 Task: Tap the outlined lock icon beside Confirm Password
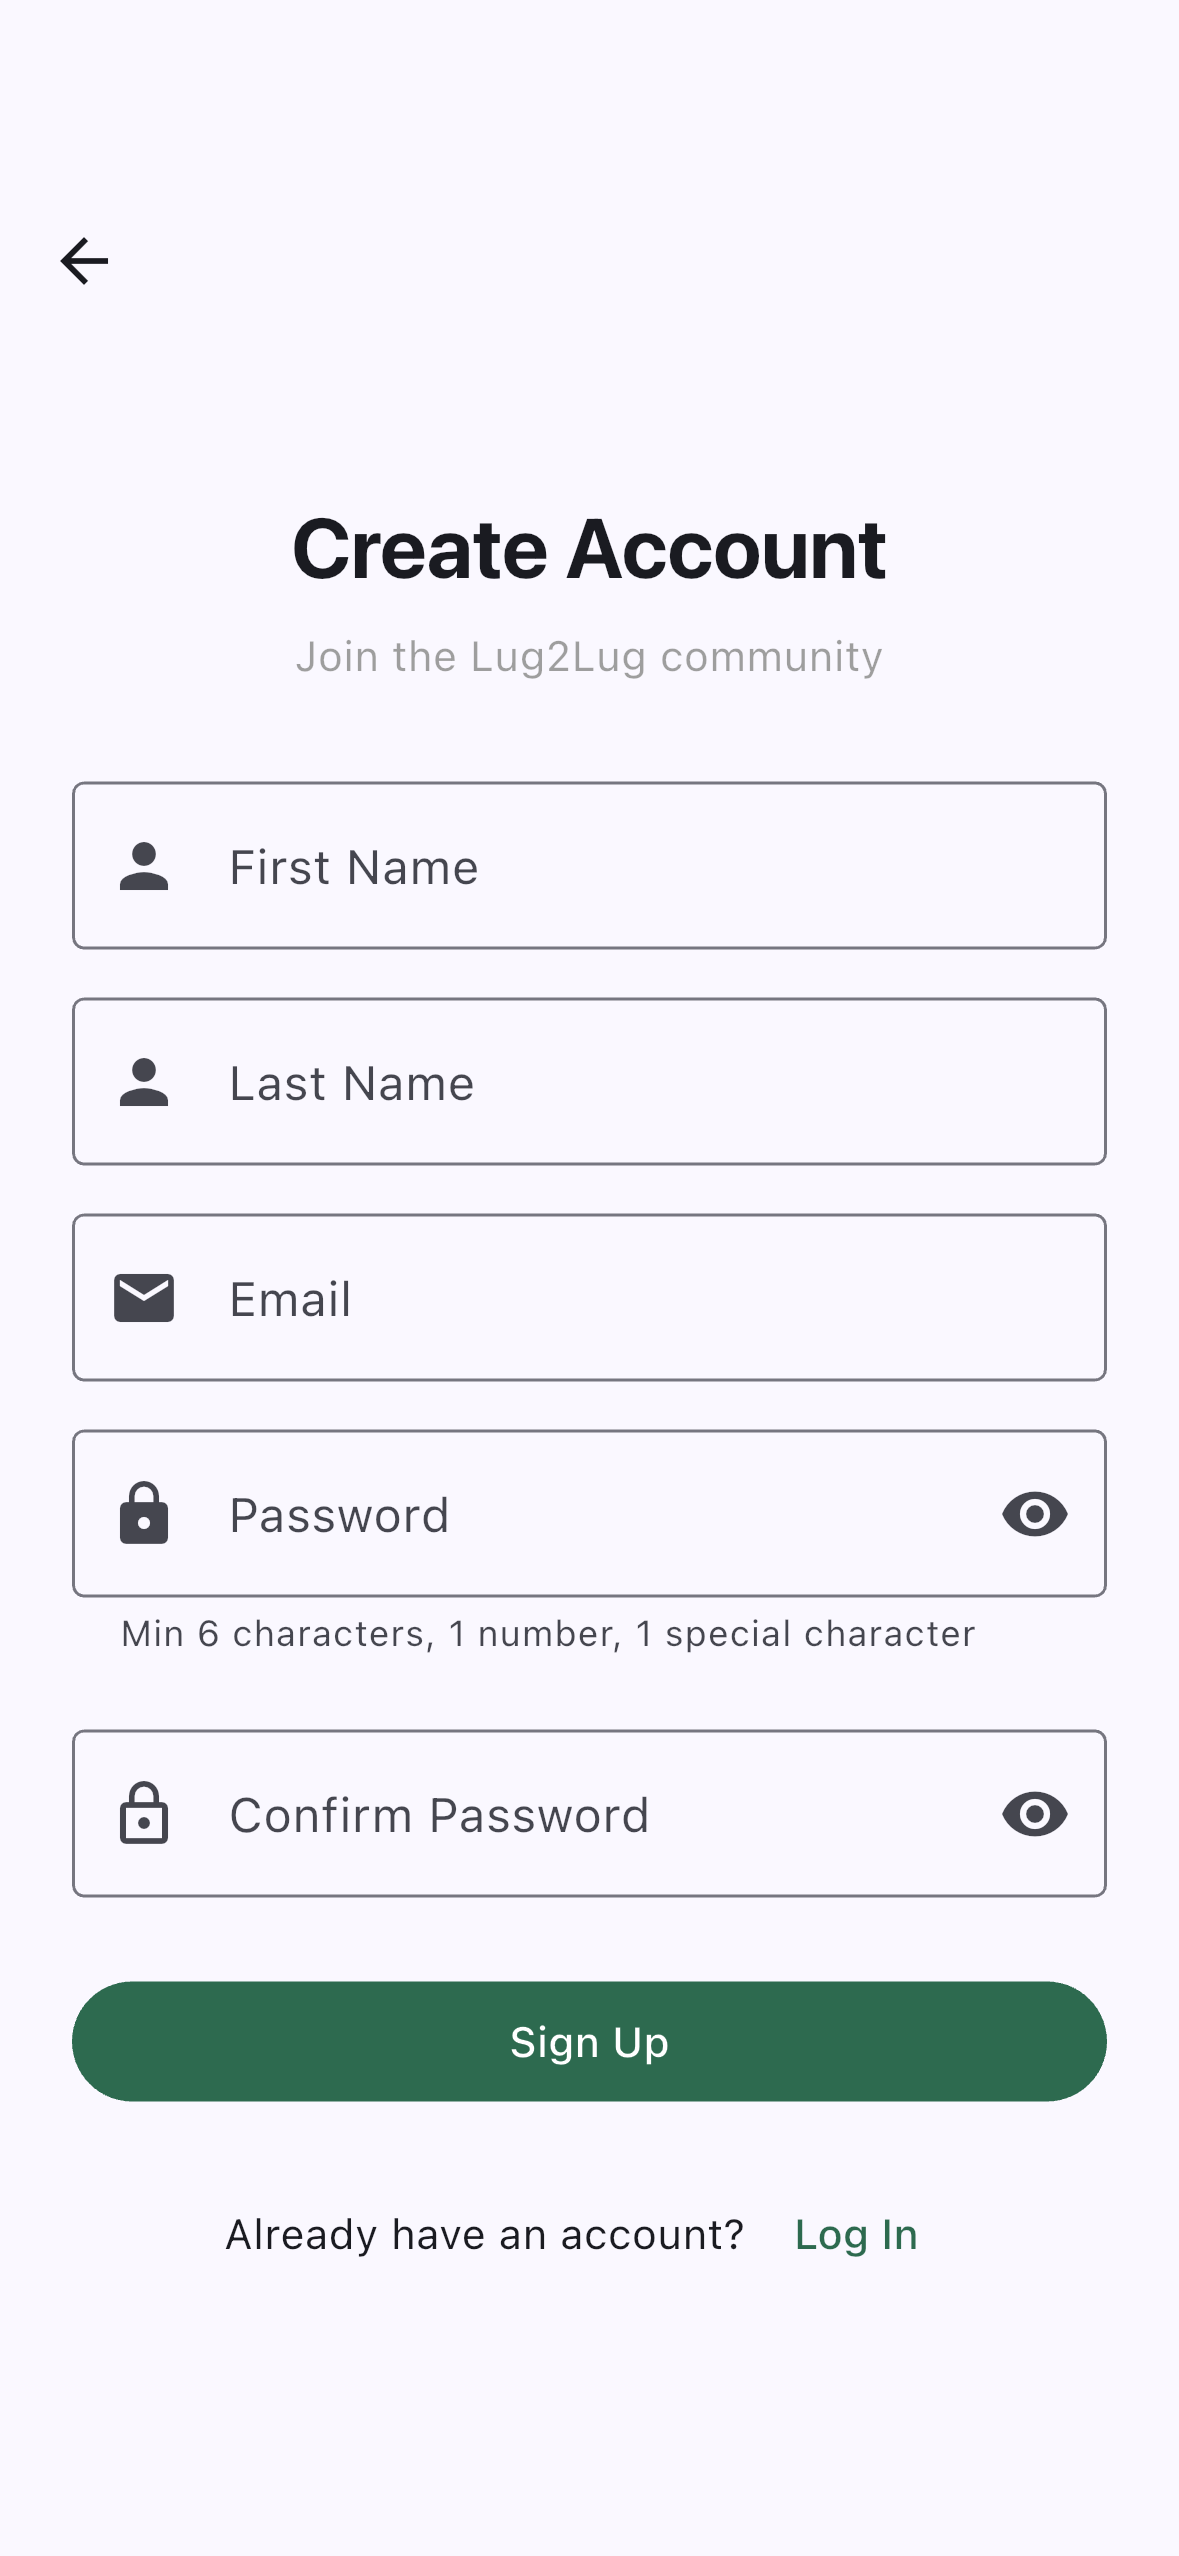pyautogui.click(x=144, y=1813)
